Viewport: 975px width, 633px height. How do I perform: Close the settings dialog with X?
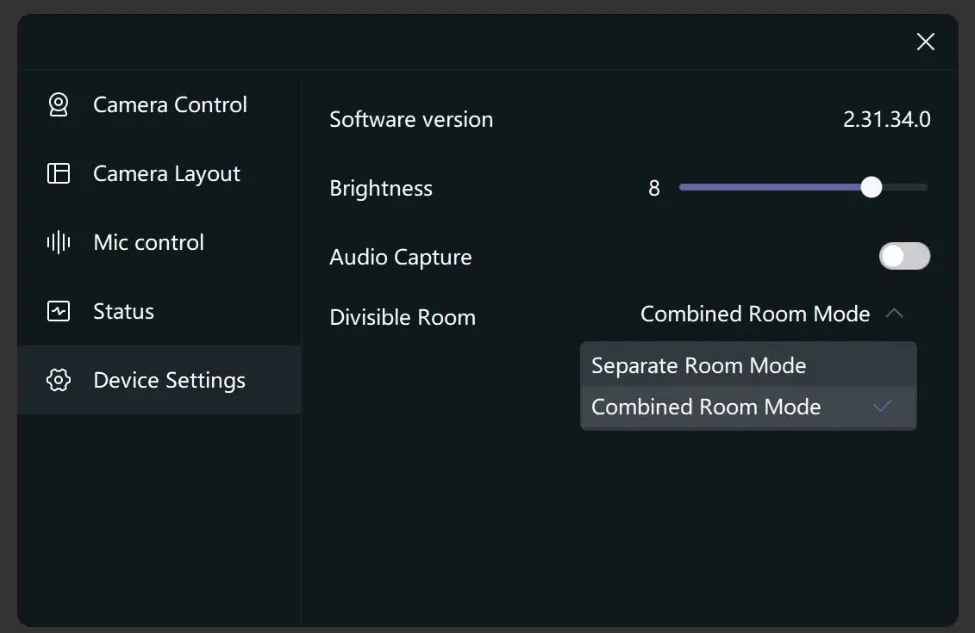[925, 42]
